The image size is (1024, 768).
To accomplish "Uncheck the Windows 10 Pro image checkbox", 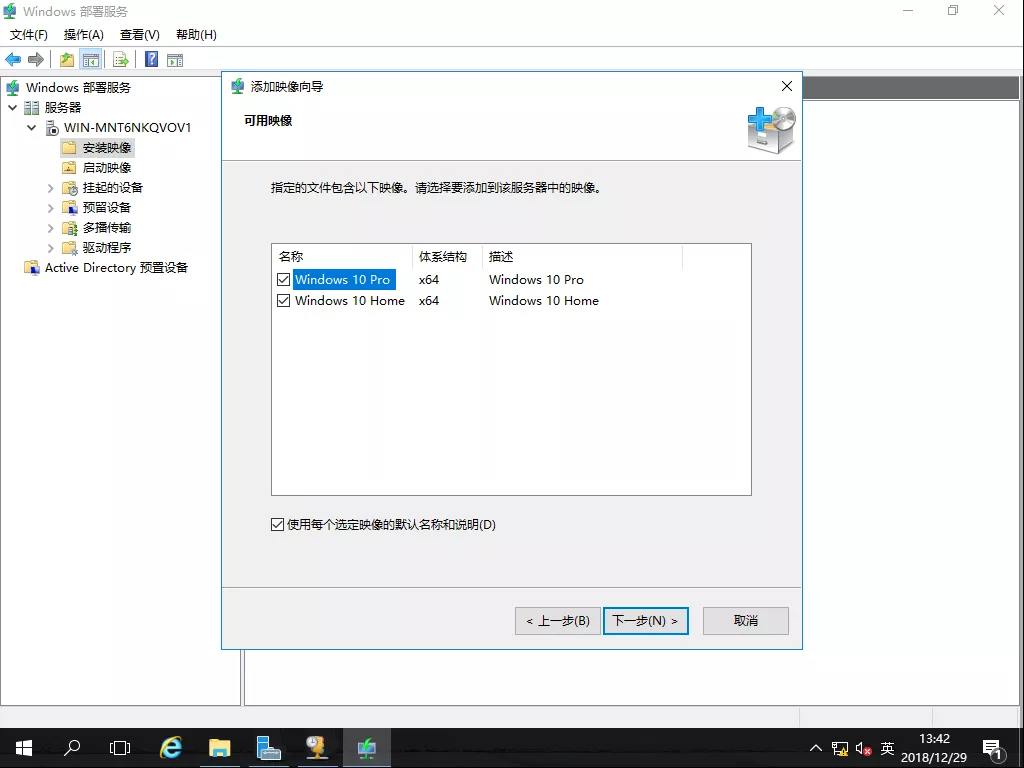I will tap(284, 280).
